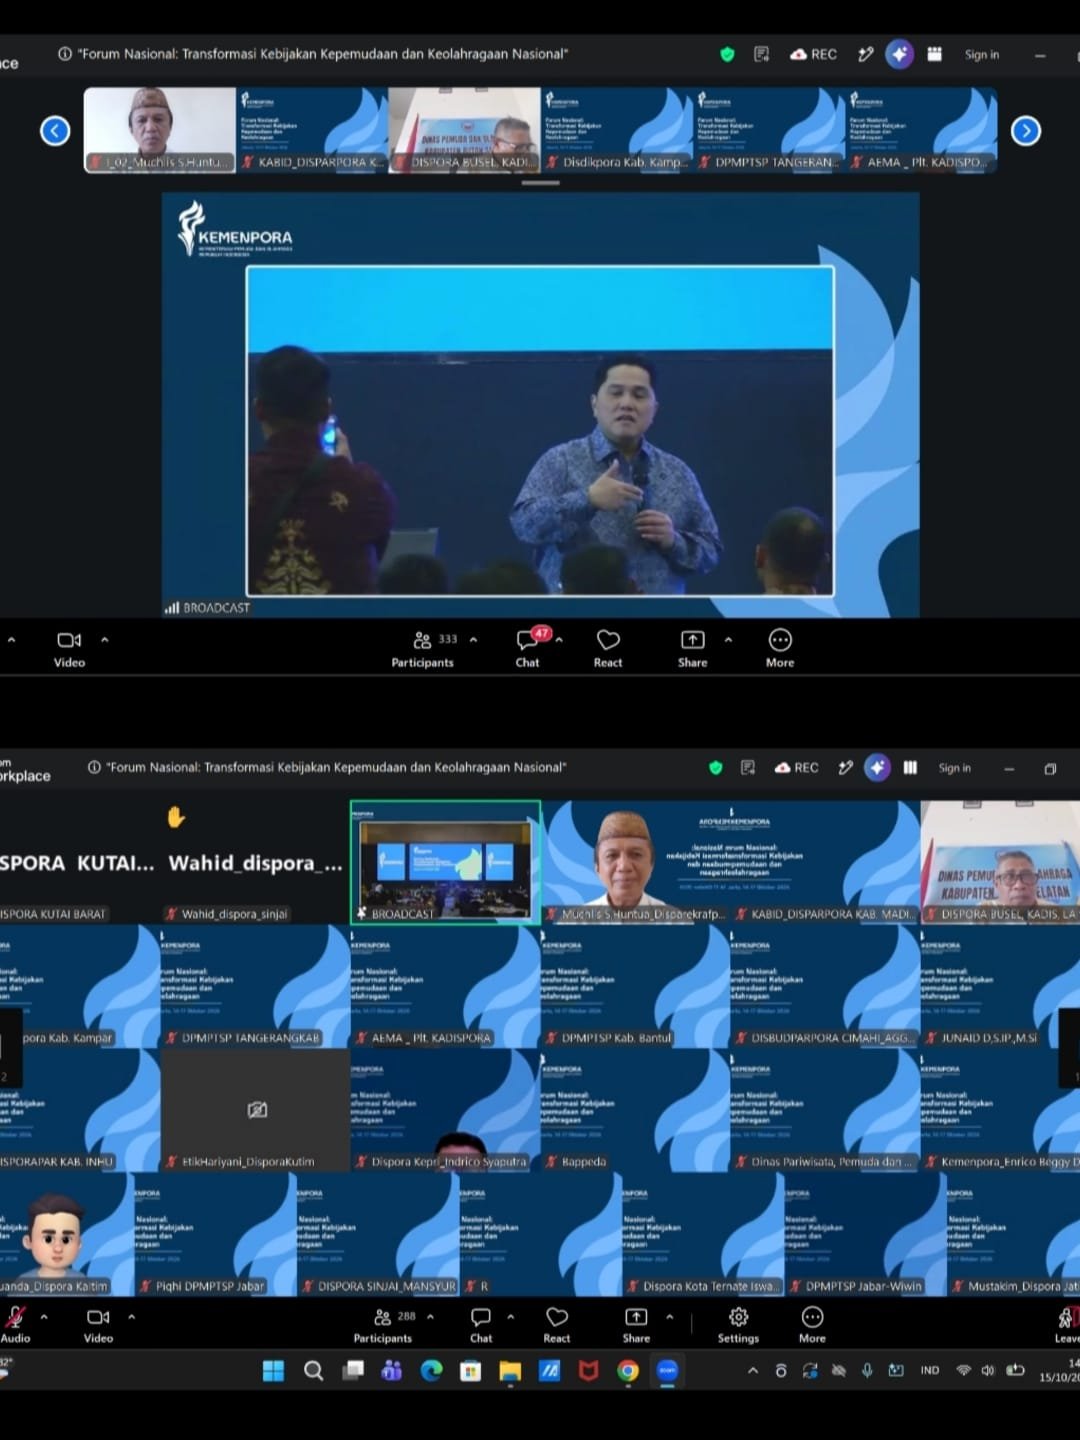Screen dimensions: 1080x1440
Task: Open Chat with 47 unread messages
Action: pyautogui.click(x=528, y=648)
